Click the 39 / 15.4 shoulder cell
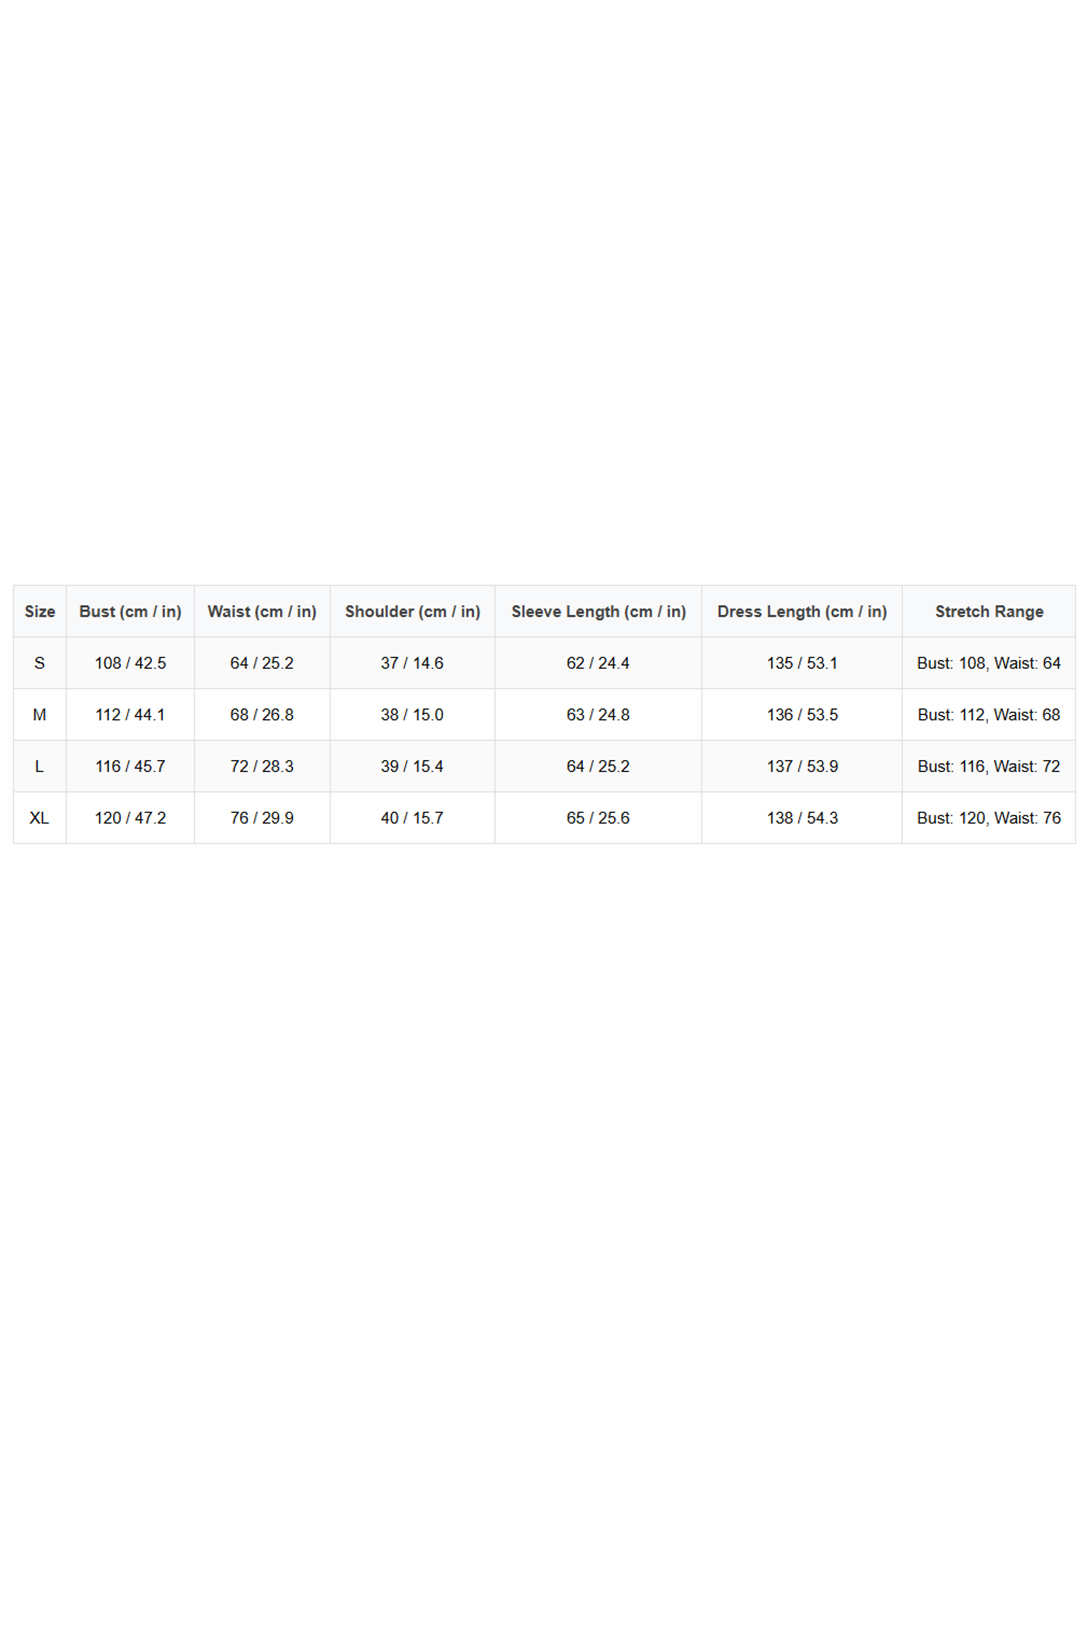Image resolution: width=1088 pixels, height=1632 pixels. click(x=412, y=766)
